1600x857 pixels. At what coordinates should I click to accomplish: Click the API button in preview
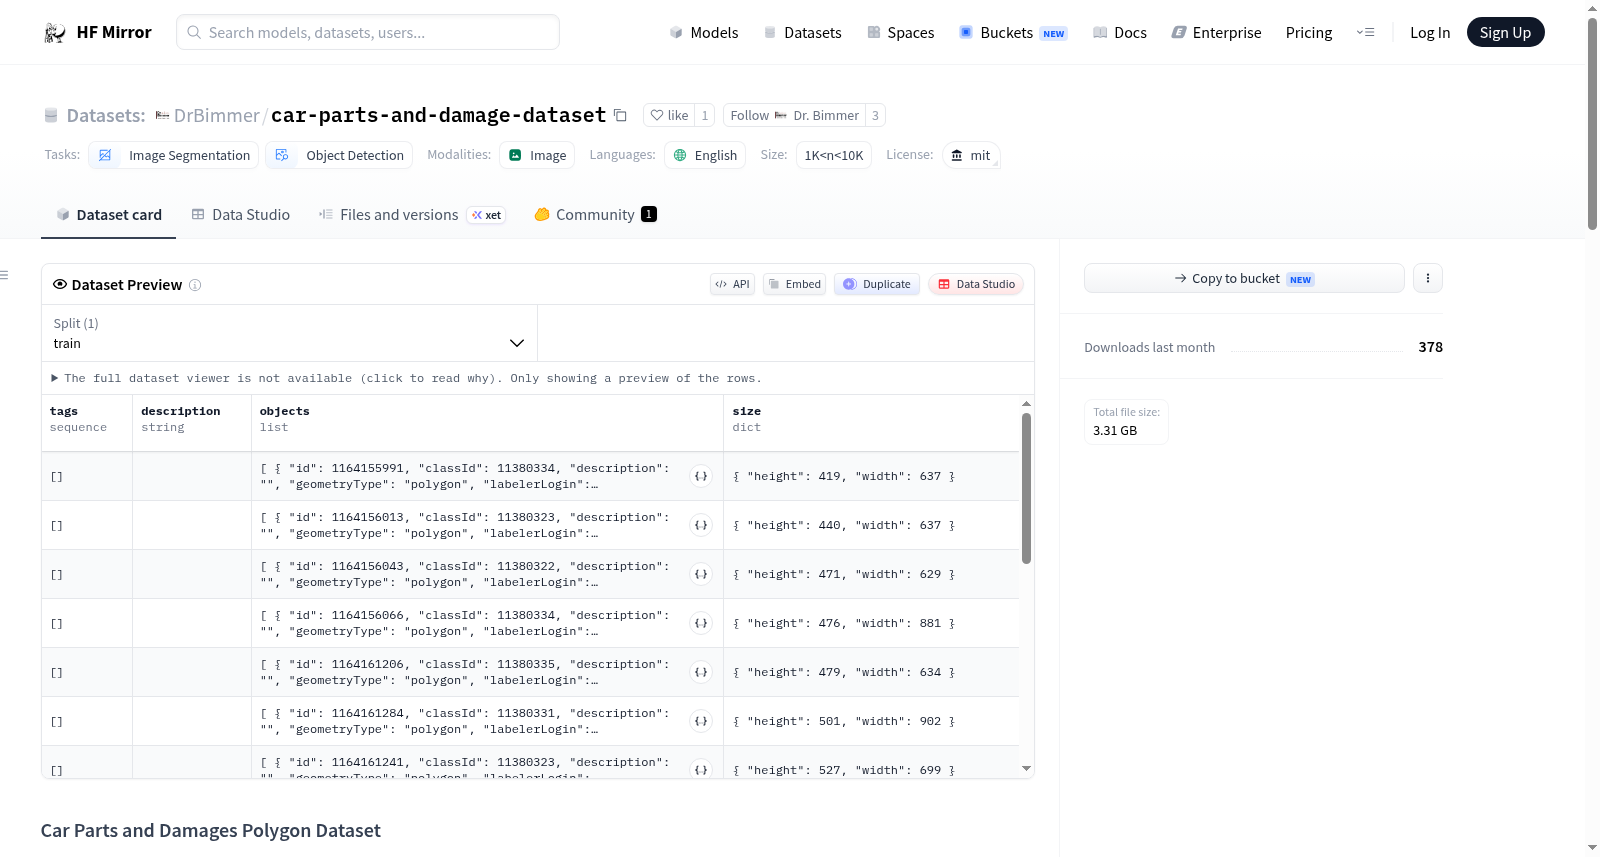coord(732,284)
